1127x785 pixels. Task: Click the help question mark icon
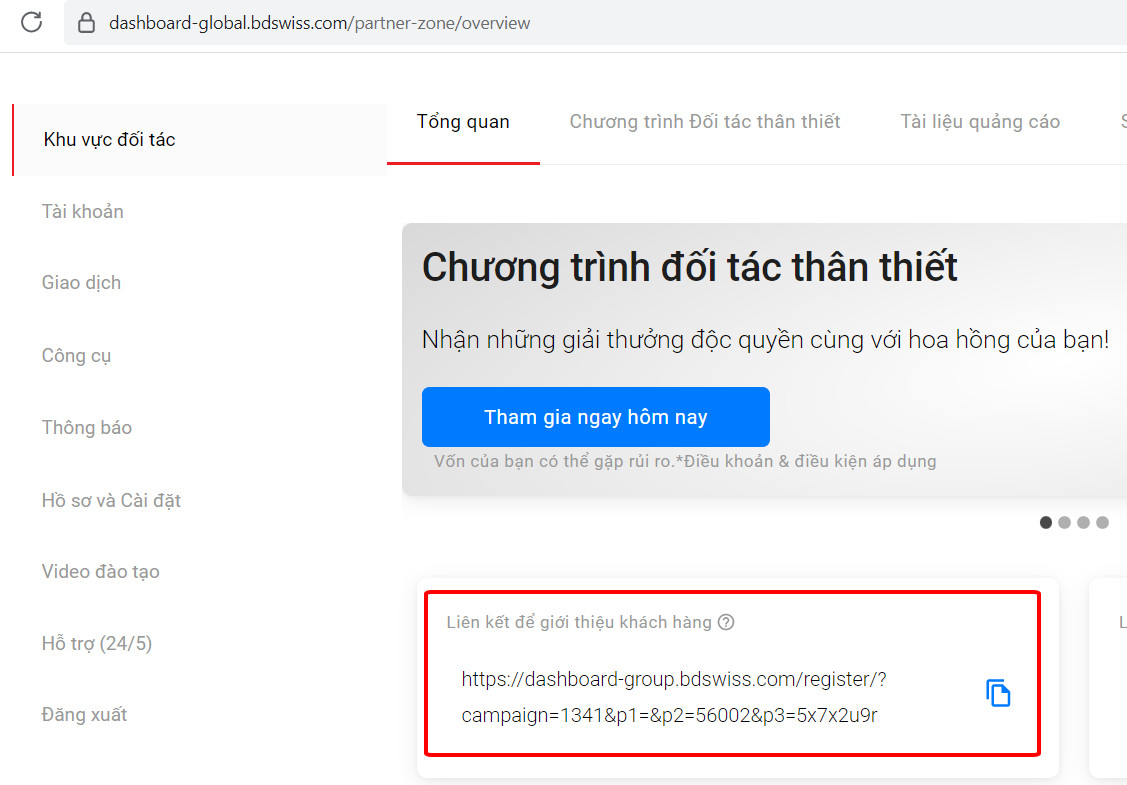(x=726, y=623)
